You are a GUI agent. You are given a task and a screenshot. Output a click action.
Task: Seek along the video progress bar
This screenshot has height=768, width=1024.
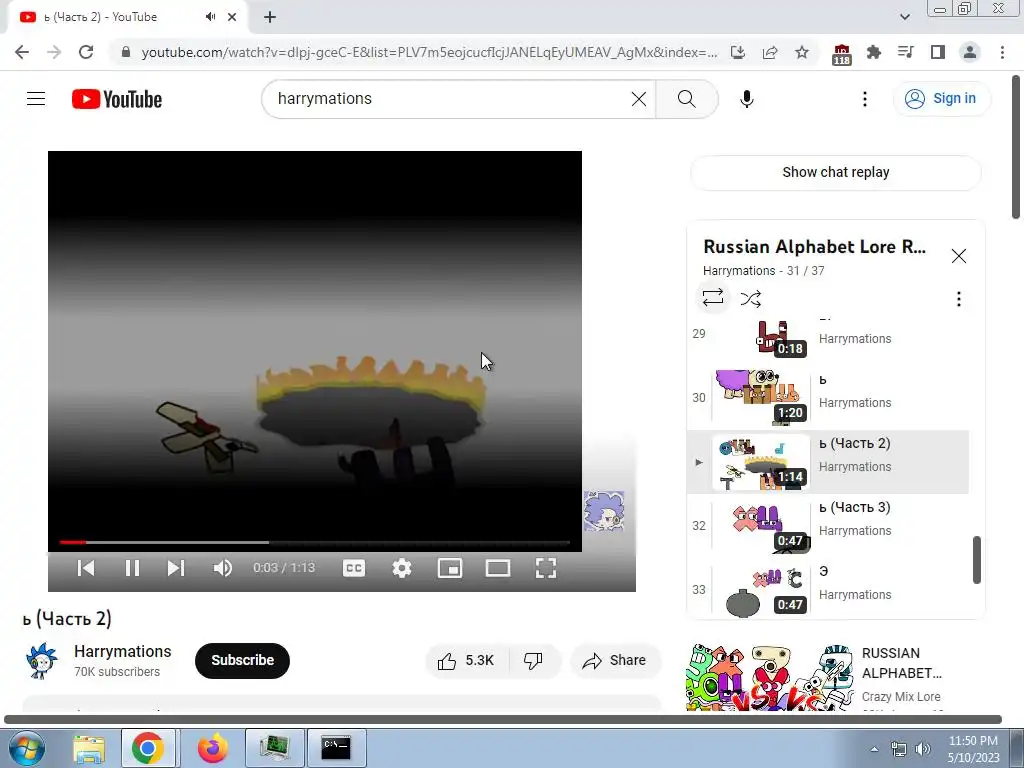tap(315, 542)
